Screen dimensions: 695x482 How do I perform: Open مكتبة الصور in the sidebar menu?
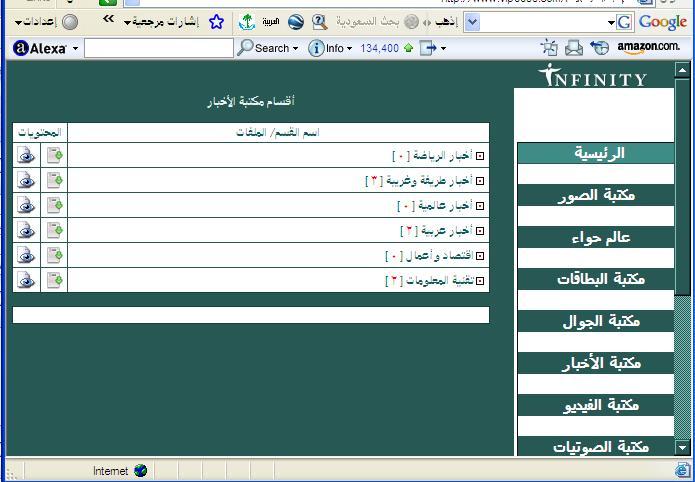596,195
